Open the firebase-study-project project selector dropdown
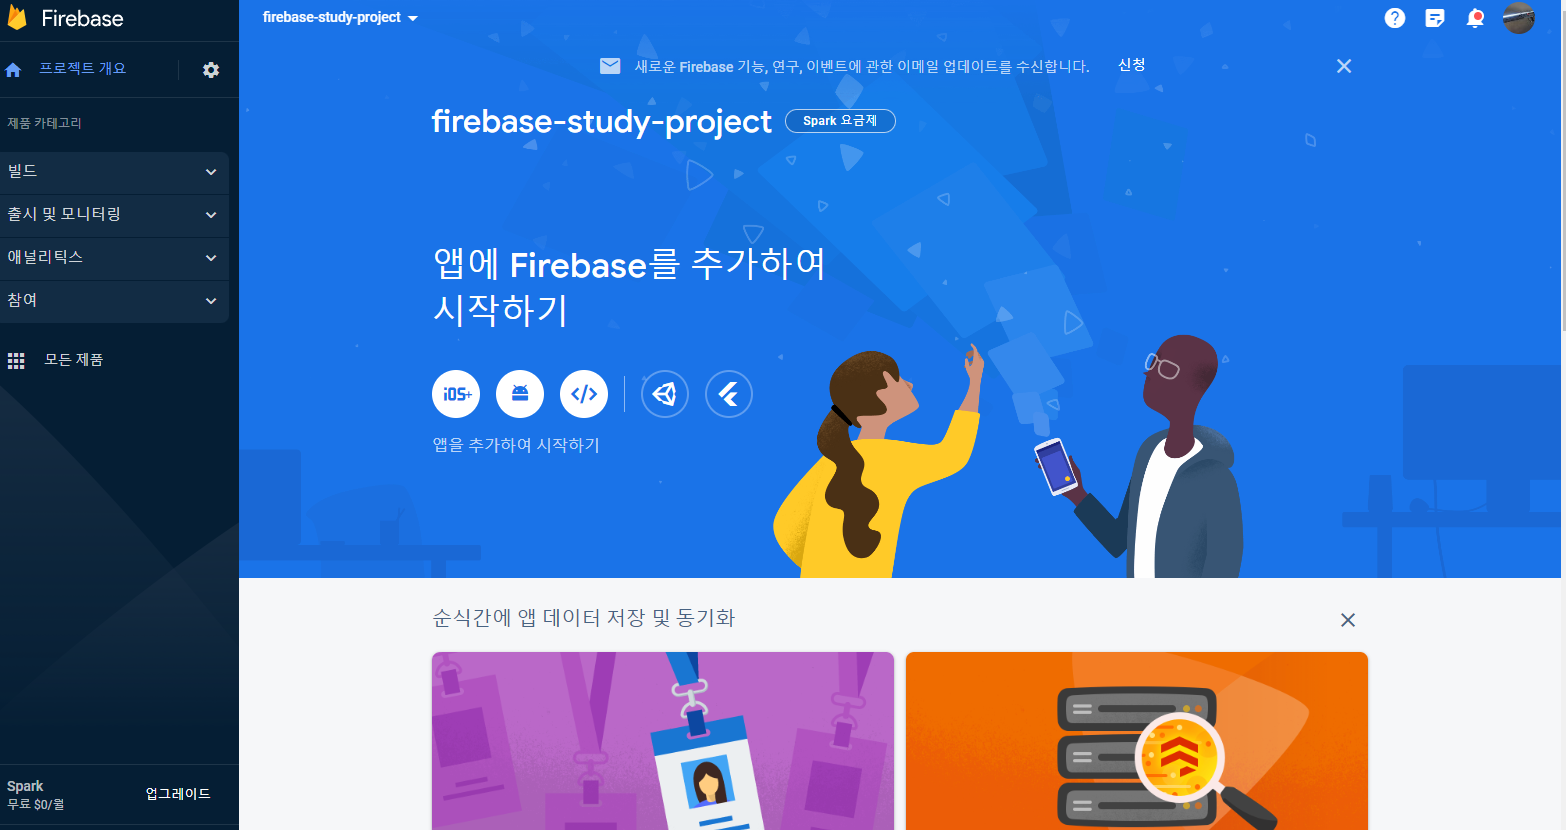This screenshot has width=1566, height=830. point(340,18)
